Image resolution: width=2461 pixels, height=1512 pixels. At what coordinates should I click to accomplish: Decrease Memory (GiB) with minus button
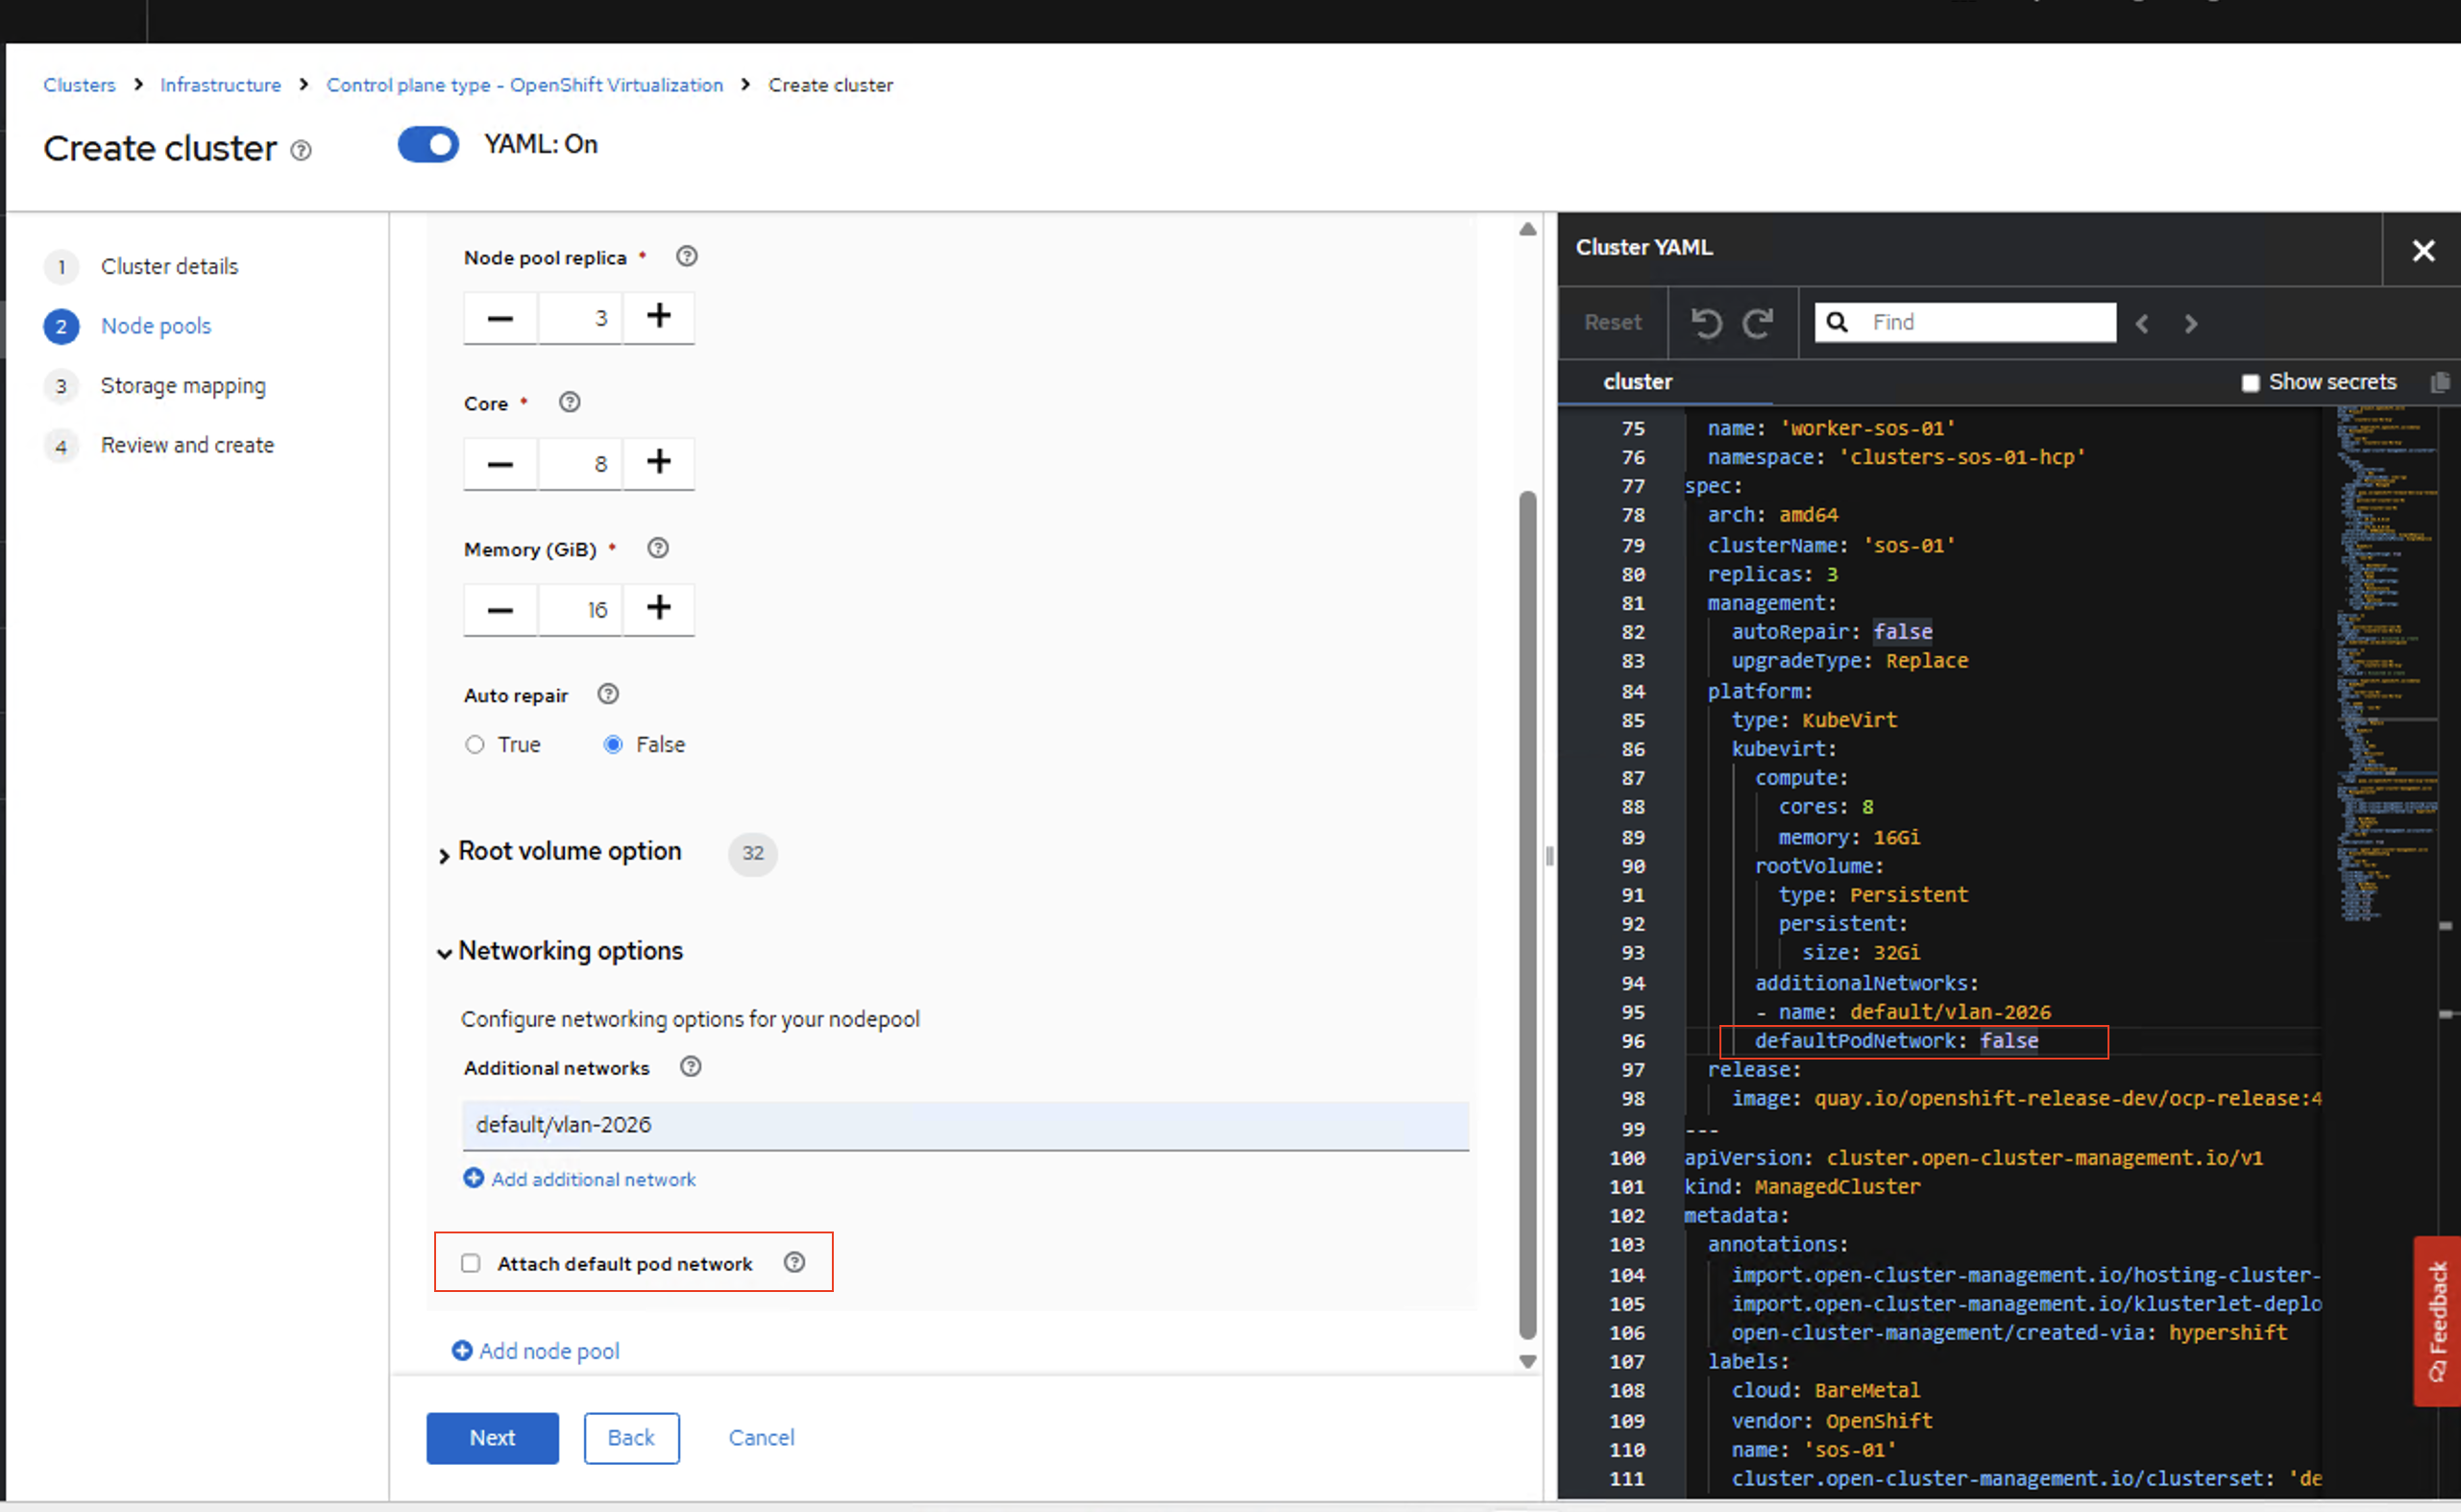coord(500,609)
